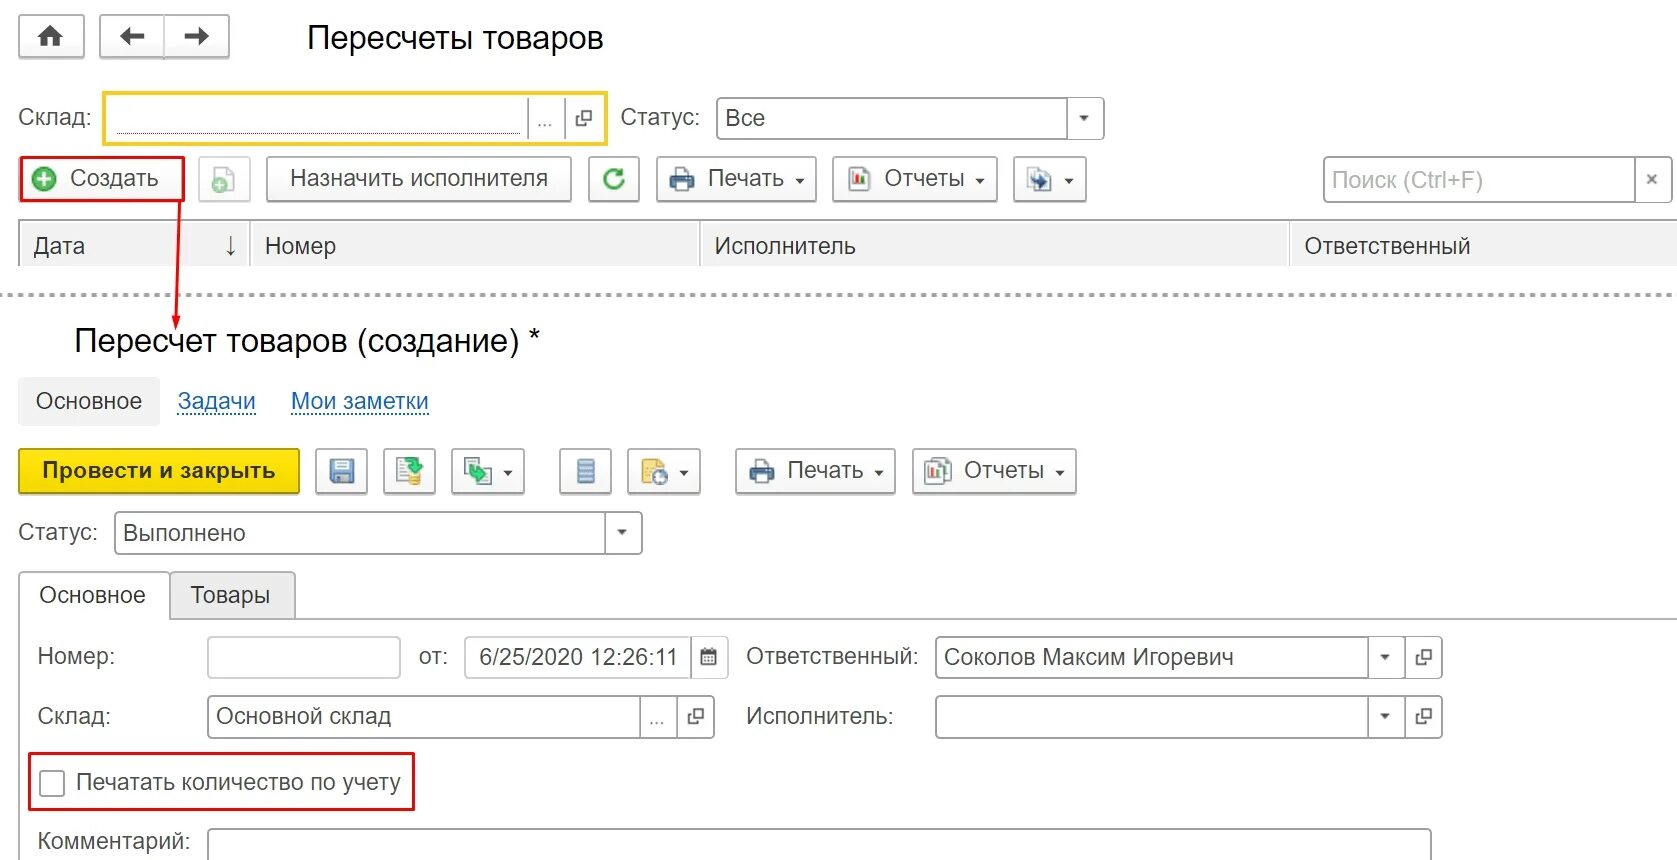Go to the home page icon
Viewport: 1677px width, 860px height.
(51, 37)
